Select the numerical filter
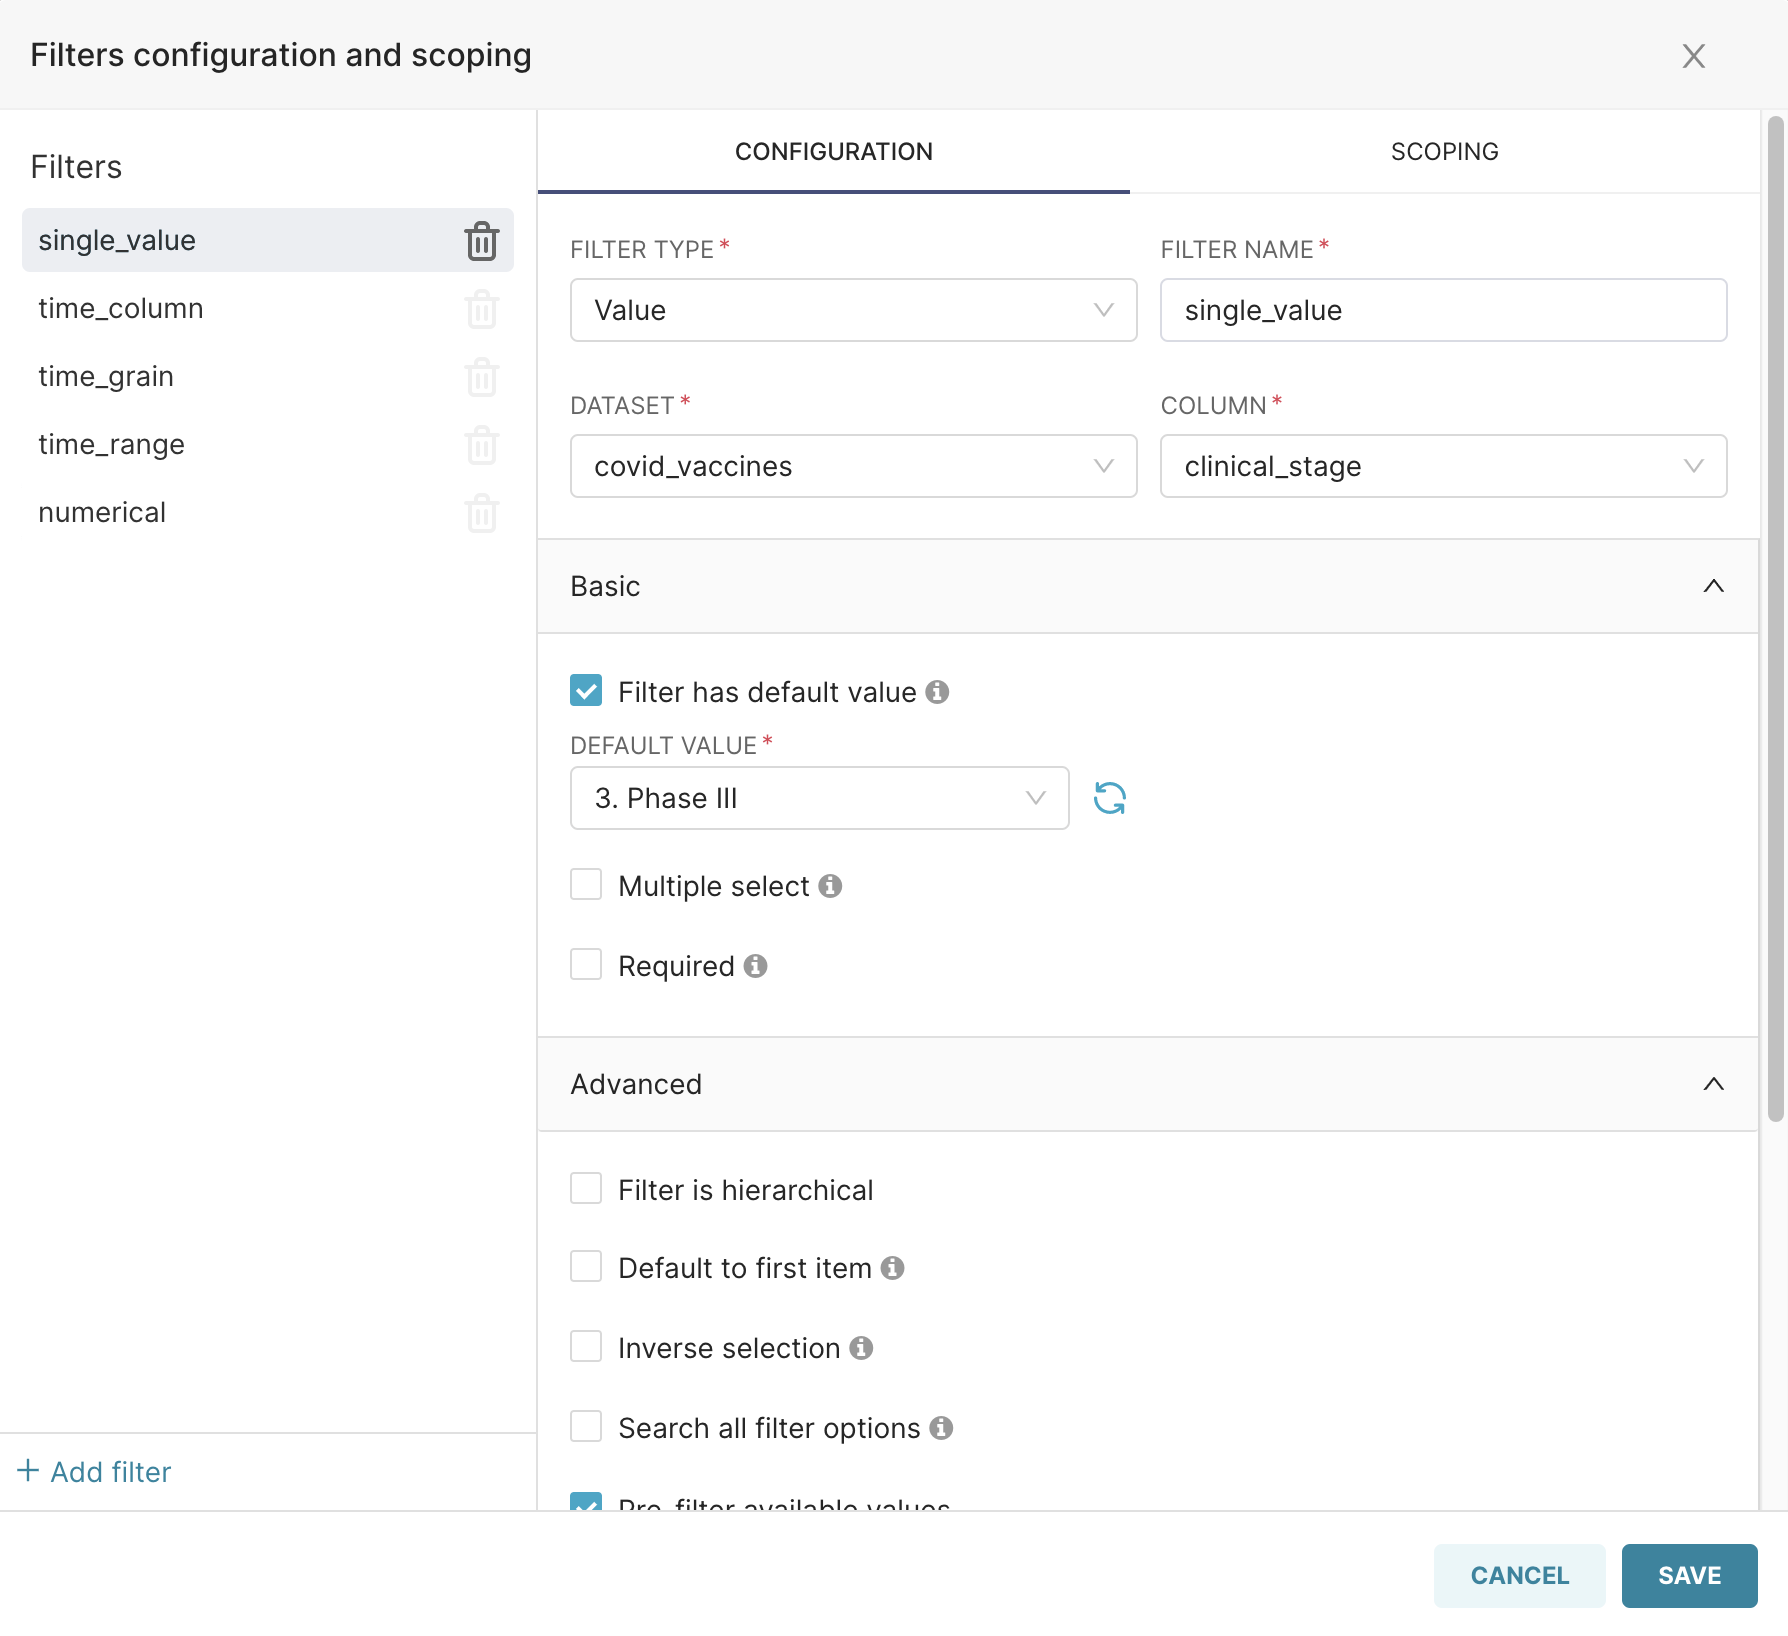This screenshot has width=1788, height=1636. coord(267,512)
